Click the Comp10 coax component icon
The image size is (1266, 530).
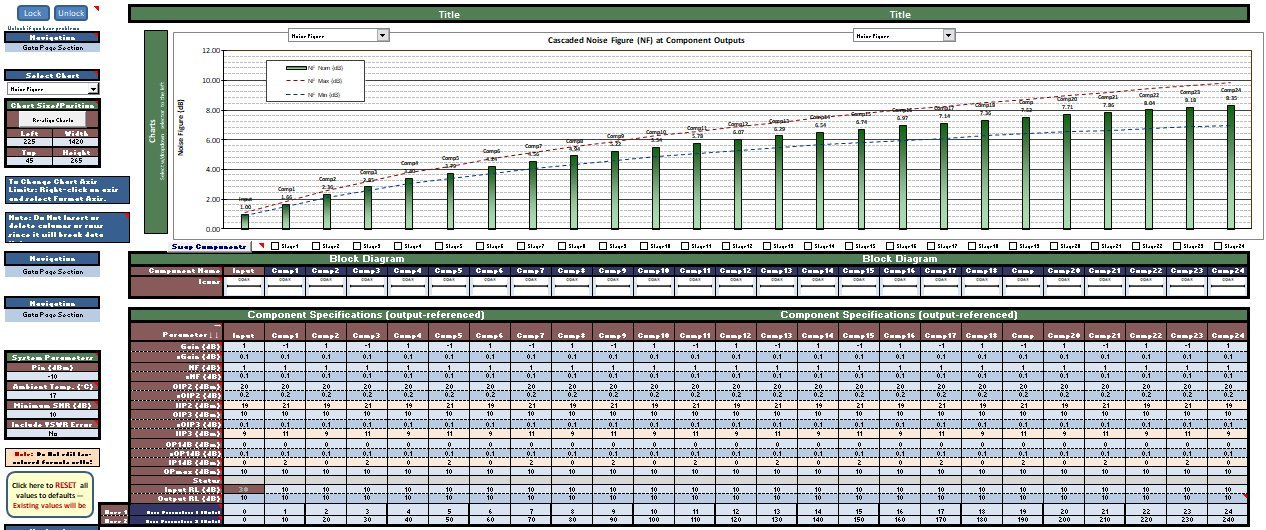[x=655, y=287]
